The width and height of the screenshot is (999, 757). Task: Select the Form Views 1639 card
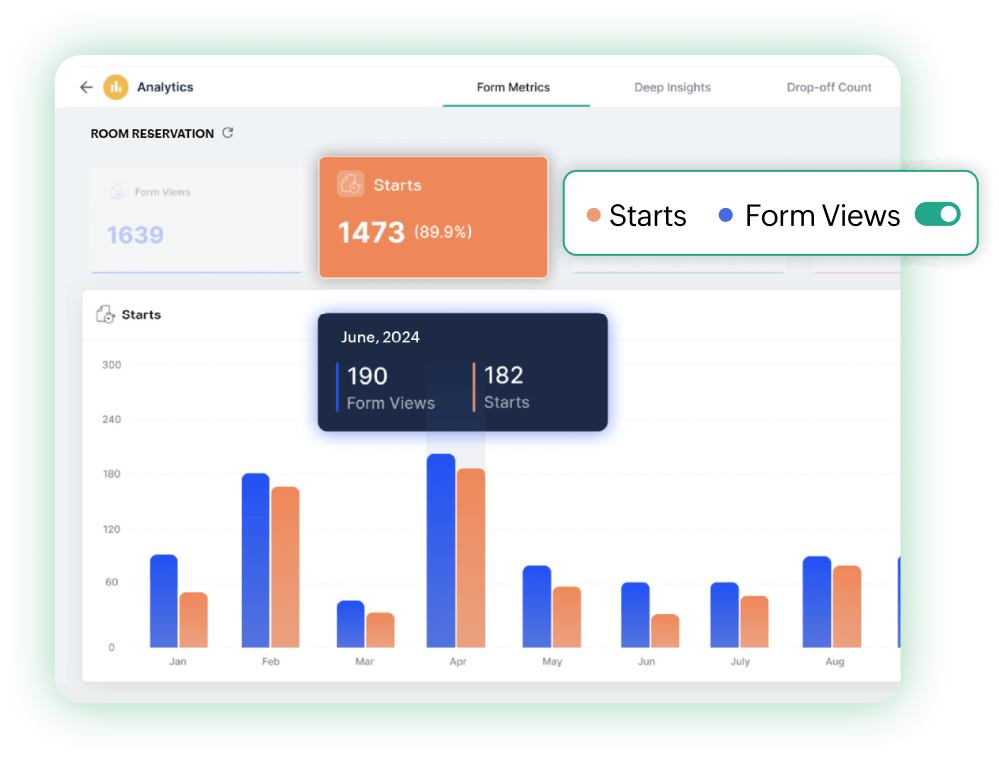tap(195, 220)
